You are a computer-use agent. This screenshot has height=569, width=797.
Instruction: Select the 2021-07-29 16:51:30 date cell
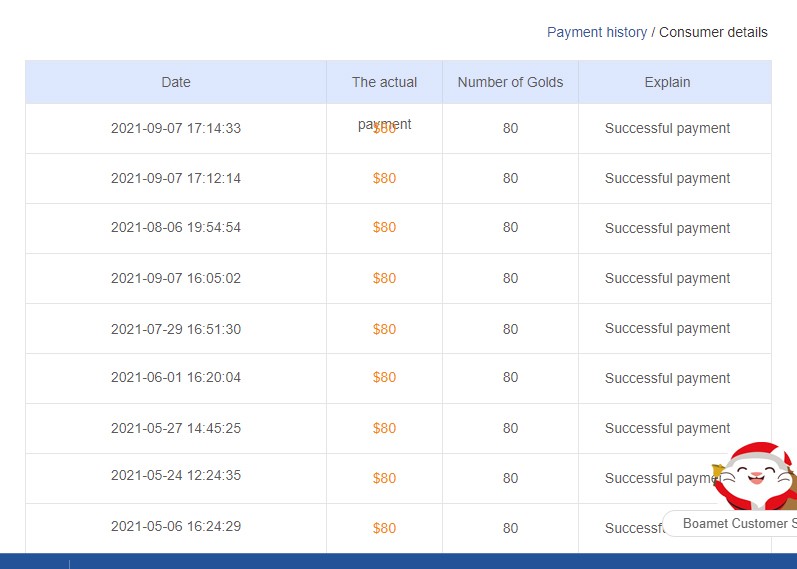click(176, 328)
